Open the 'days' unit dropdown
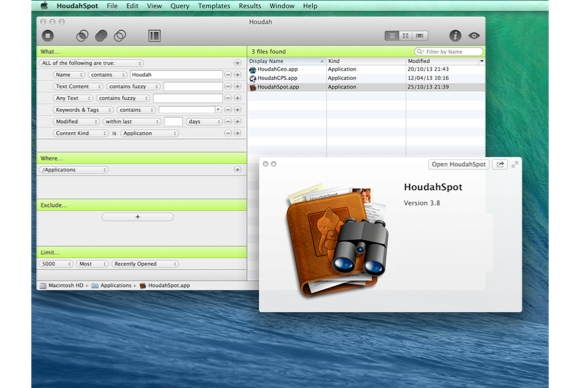The image size is (580, 388). tap(204, 121)
